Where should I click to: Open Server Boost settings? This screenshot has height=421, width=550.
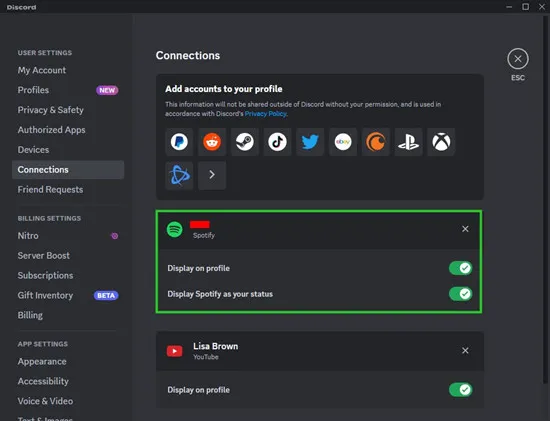68,256
